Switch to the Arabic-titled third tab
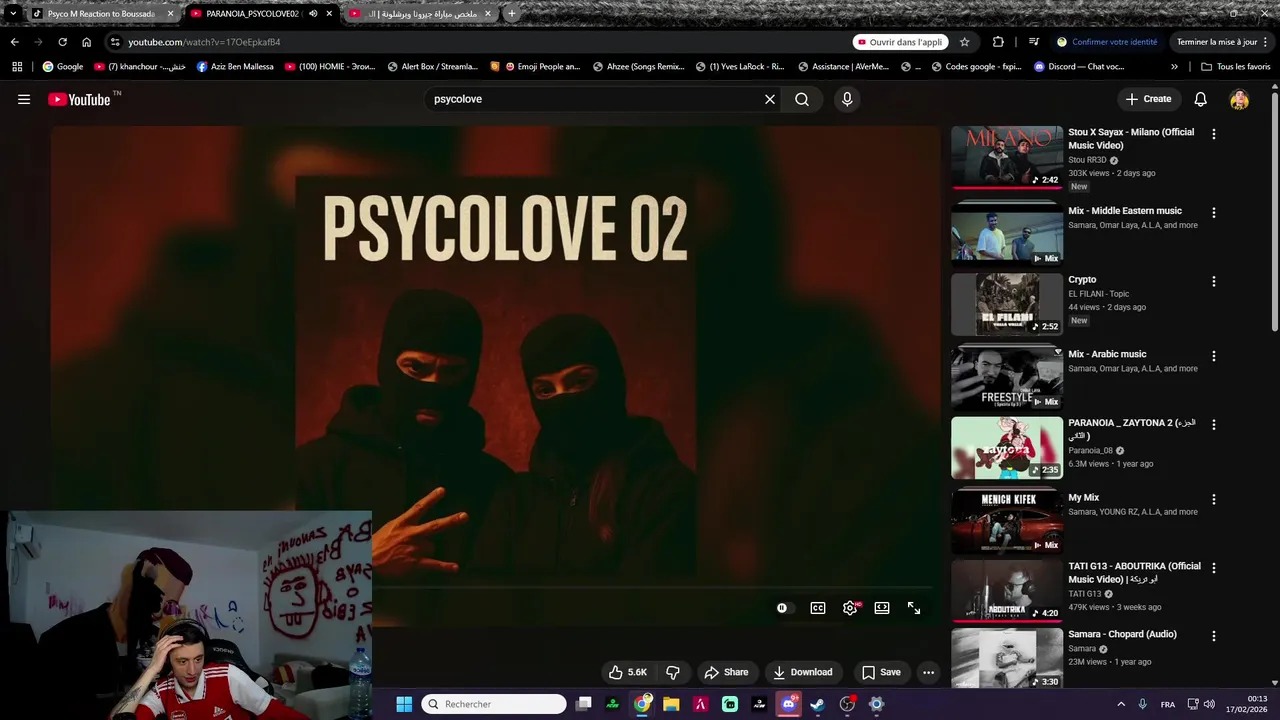Viewport: 1280px width, 720px height. click(420, 14)
